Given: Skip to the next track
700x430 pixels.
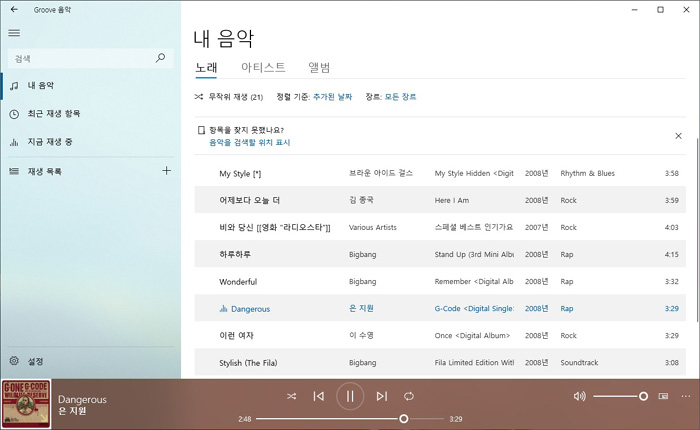Looking at the screenshot, I should [382, 396].
